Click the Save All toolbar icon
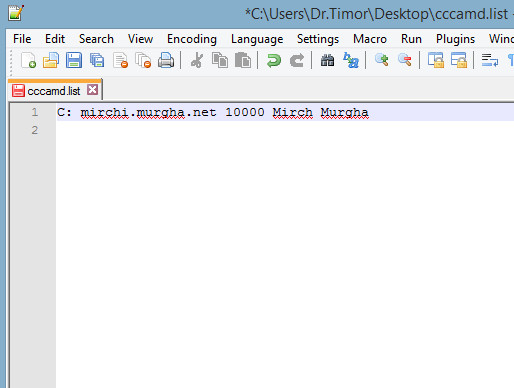 pyautogui.click(x=97, y=61)
